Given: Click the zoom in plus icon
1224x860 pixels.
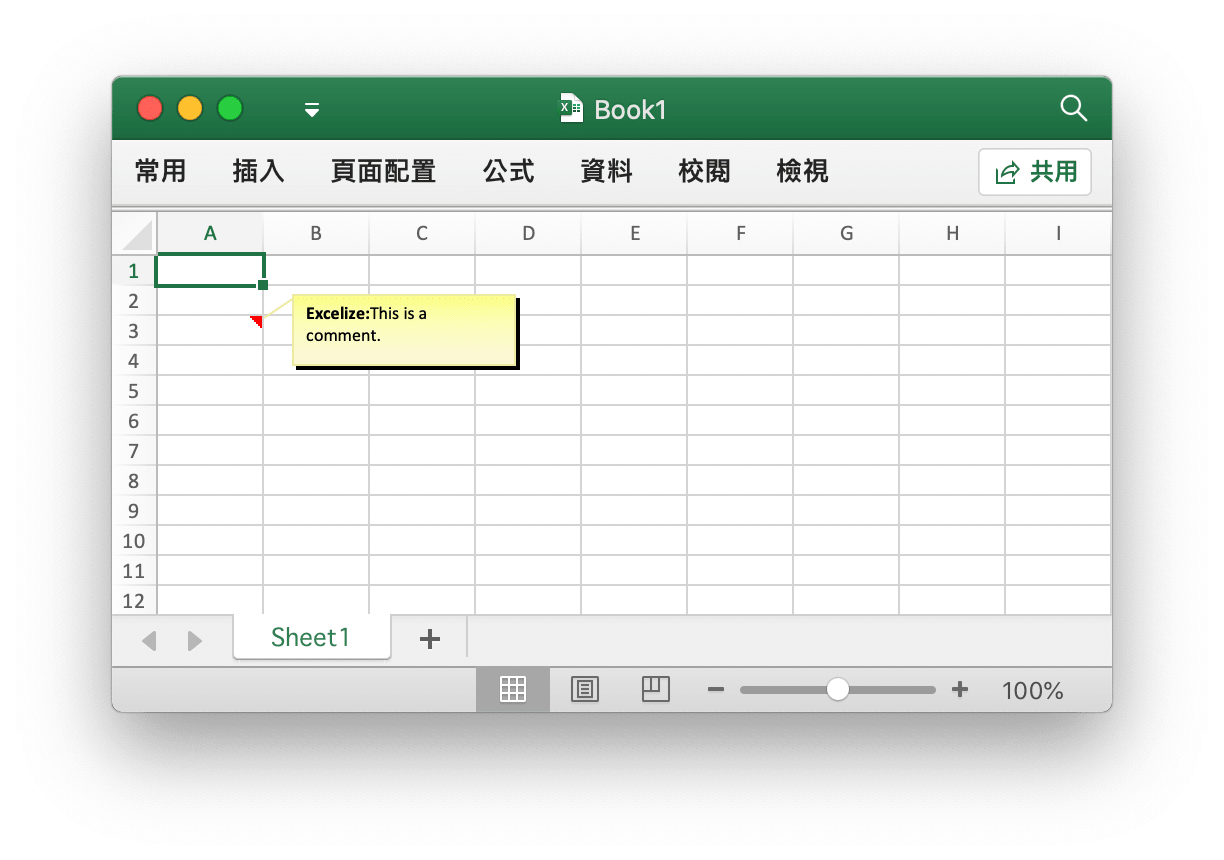Looking at the screenshot, I should click(960, 689).
